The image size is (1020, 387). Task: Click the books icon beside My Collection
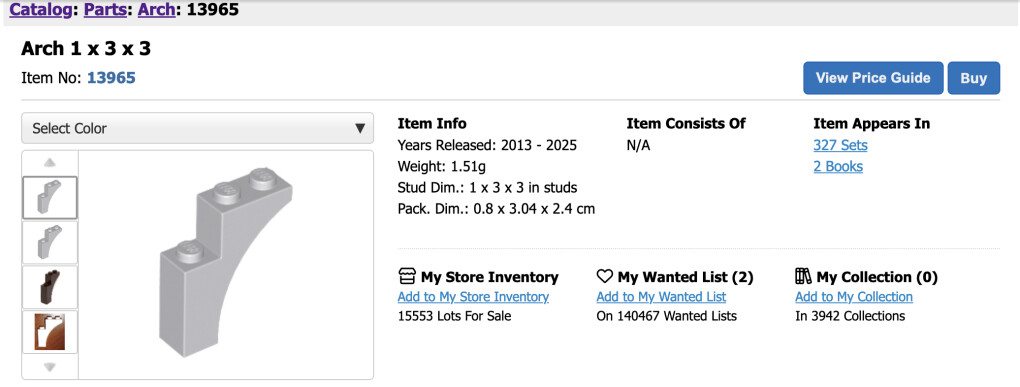(804, 276)
